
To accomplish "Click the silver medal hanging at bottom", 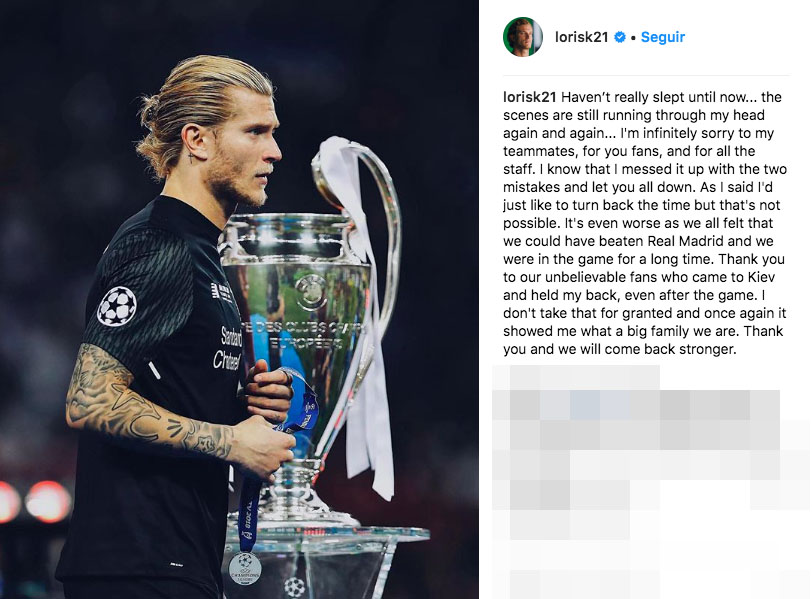I will pos(245,568).
